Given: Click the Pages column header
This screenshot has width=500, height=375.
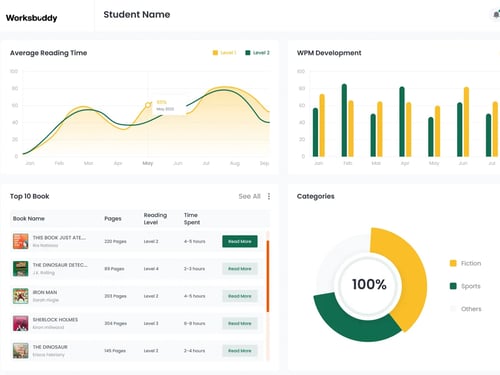Looking at the screenshot, I should tap(113, 219).
